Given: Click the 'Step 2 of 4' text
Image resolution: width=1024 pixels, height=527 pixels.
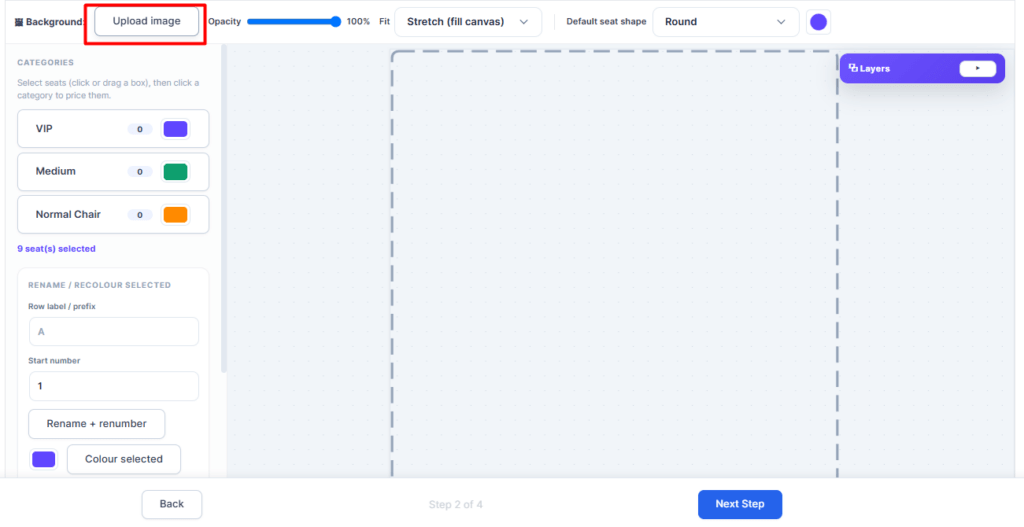Looking at the screenshot, I should 456,504.
